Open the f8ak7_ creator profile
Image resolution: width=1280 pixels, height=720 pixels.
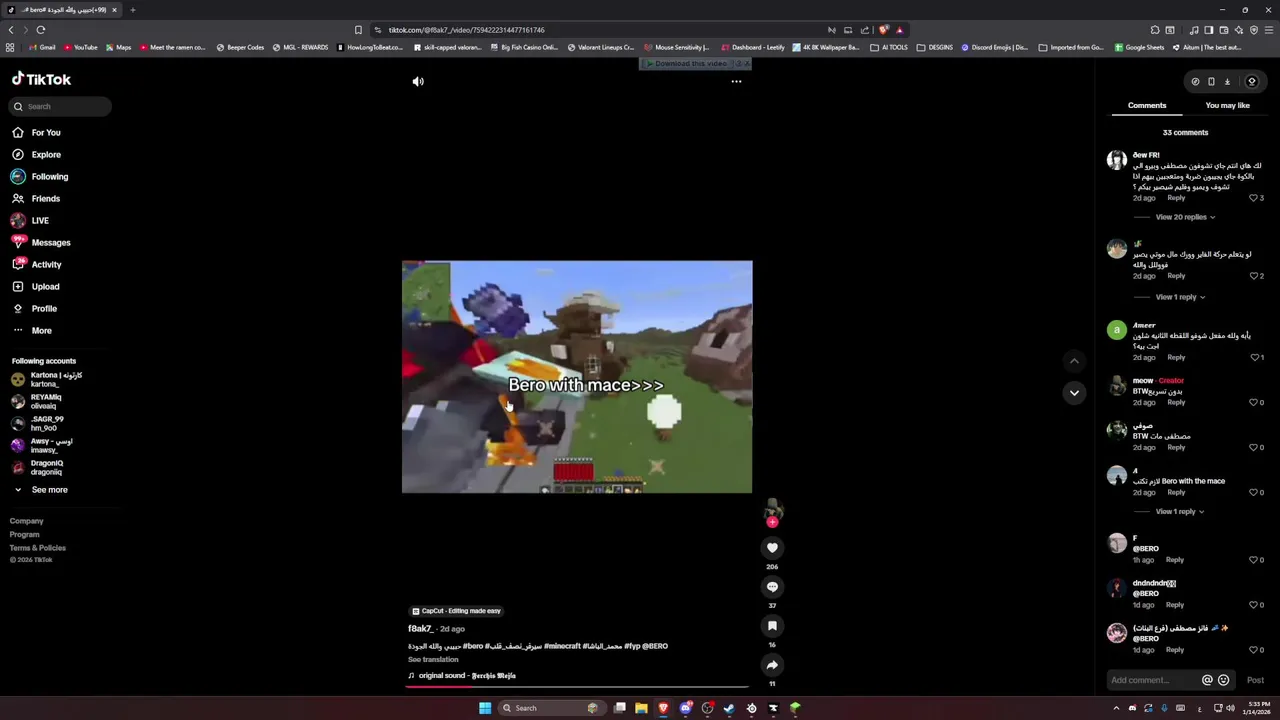coord(420,629)
